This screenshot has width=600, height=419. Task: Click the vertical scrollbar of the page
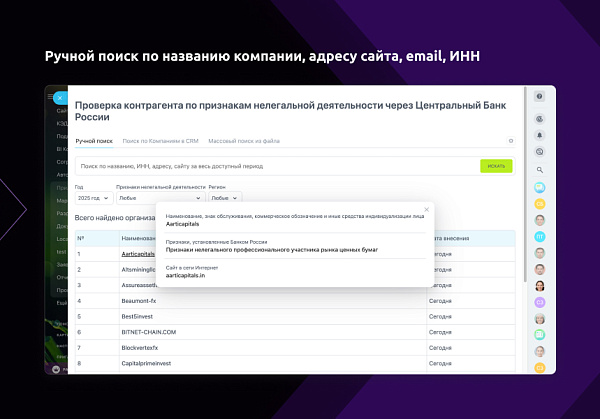point(525,186)
